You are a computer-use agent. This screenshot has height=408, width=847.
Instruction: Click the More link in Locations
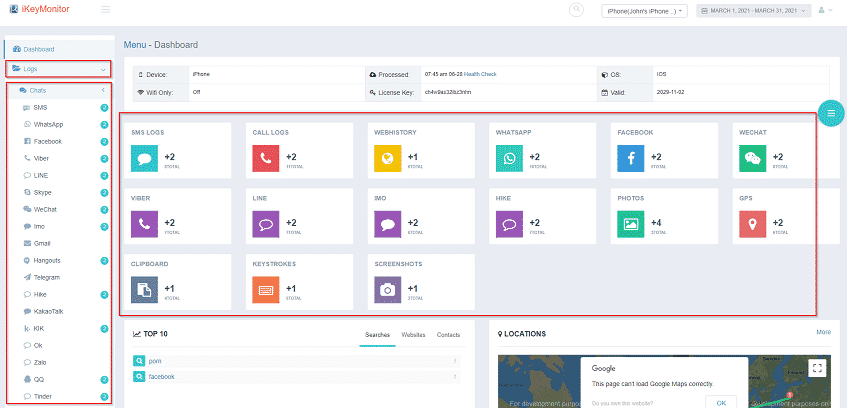(x=824, y=332)
